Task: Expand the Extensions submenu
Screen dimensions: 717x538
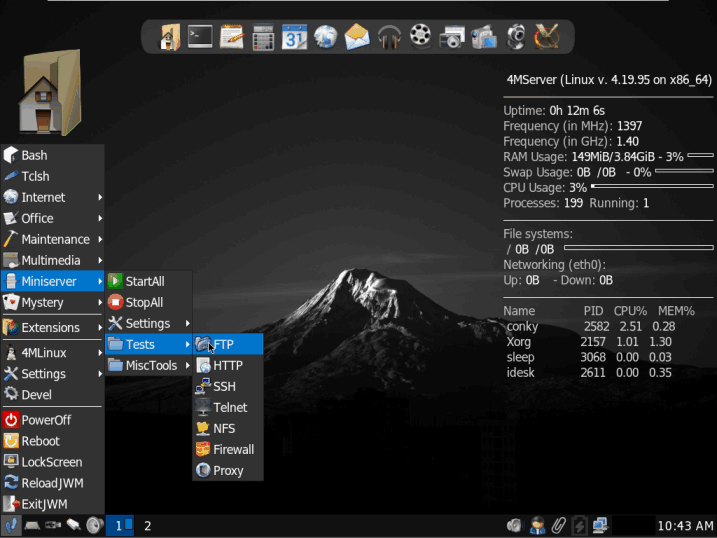Action: tap(53, 328)
